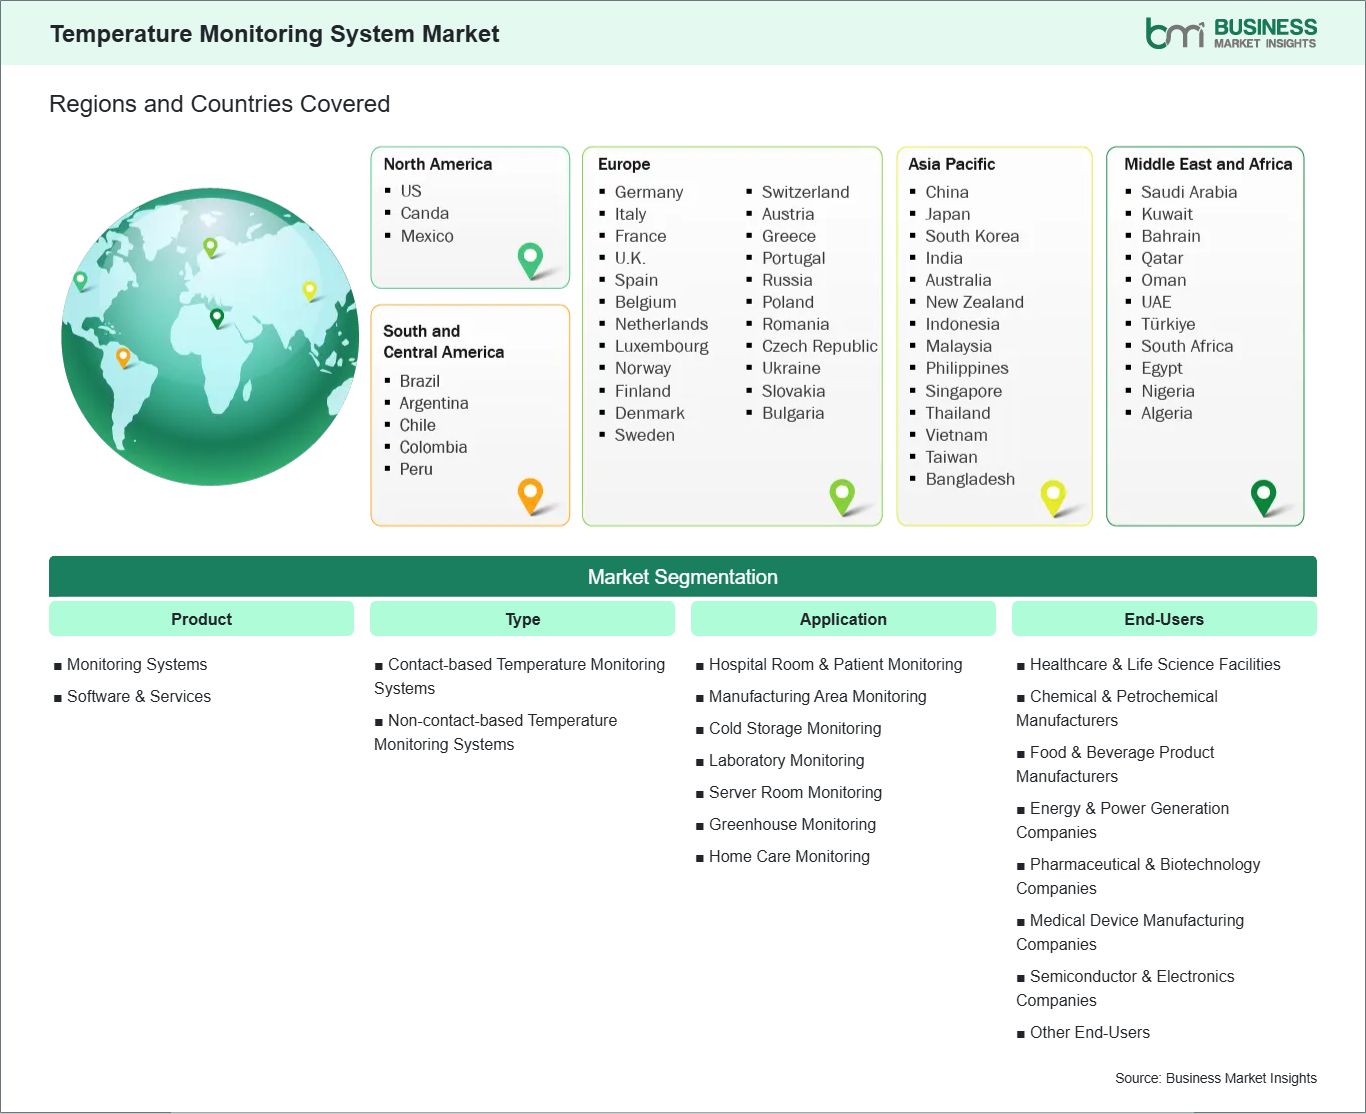The image size is (1366, 1114).
Task: Click Colombia in South America list
Action: click(x=433, y=447)
